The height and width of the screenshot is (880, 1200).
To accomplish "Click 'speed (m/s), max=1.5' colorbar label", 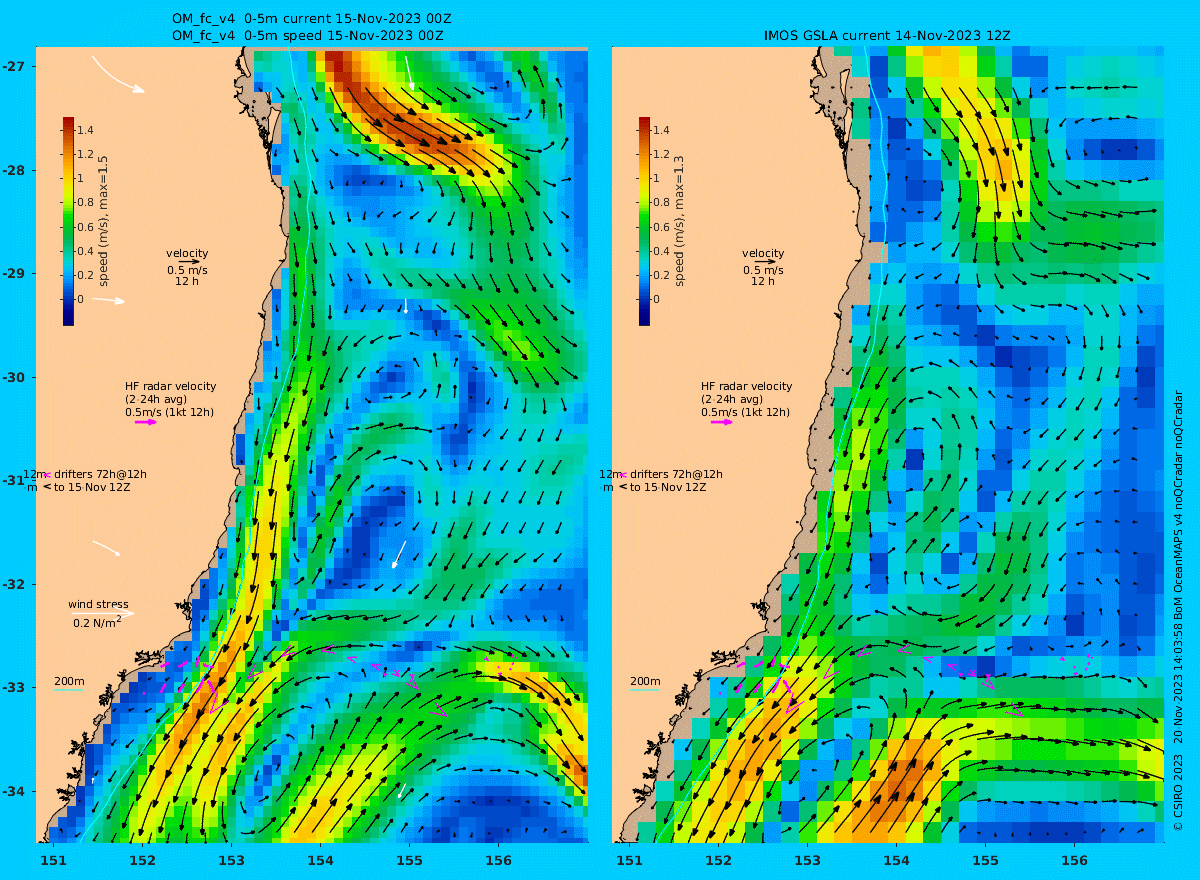I will (x=102, y=221).
